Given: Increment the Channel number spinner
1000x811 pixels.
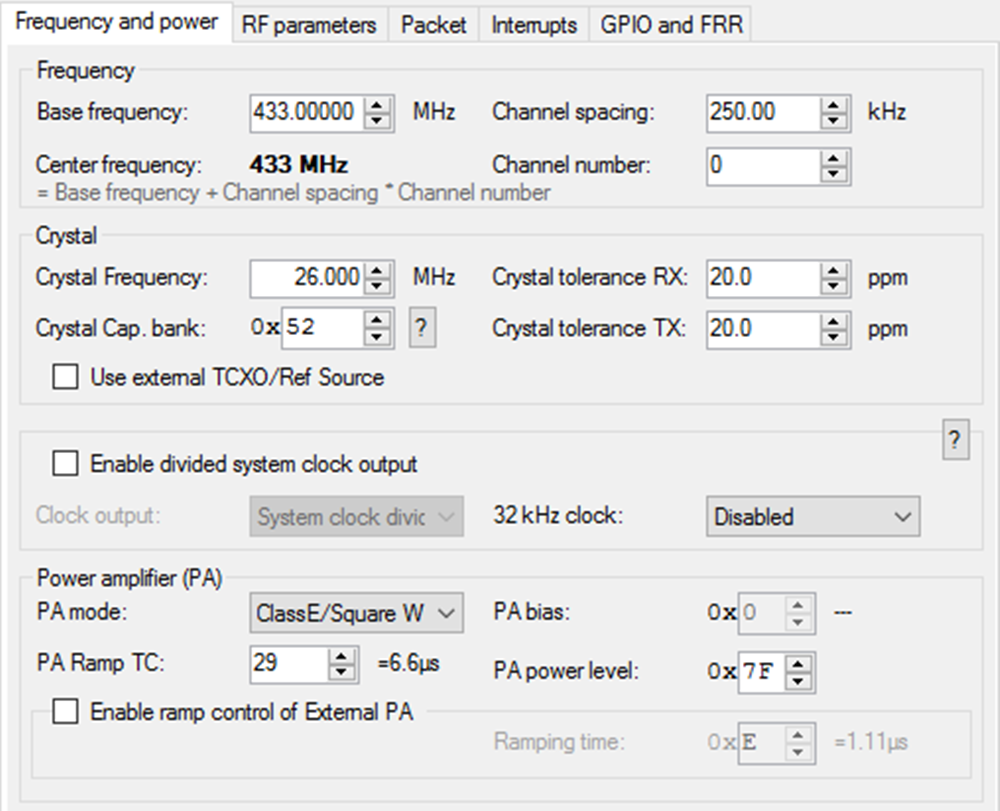Looking at the screenshot, I should 834,158.
